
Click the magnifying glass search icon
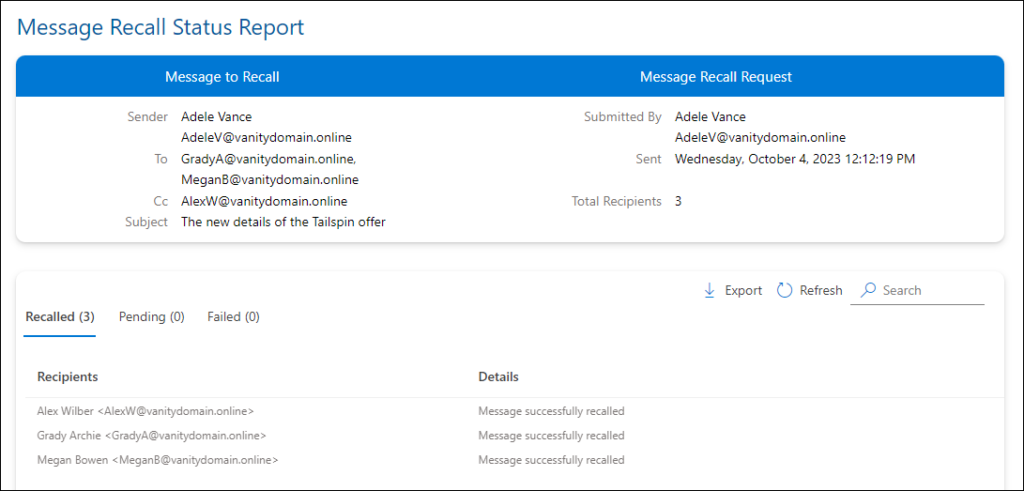pyautogui.click(x=868, y=290)
